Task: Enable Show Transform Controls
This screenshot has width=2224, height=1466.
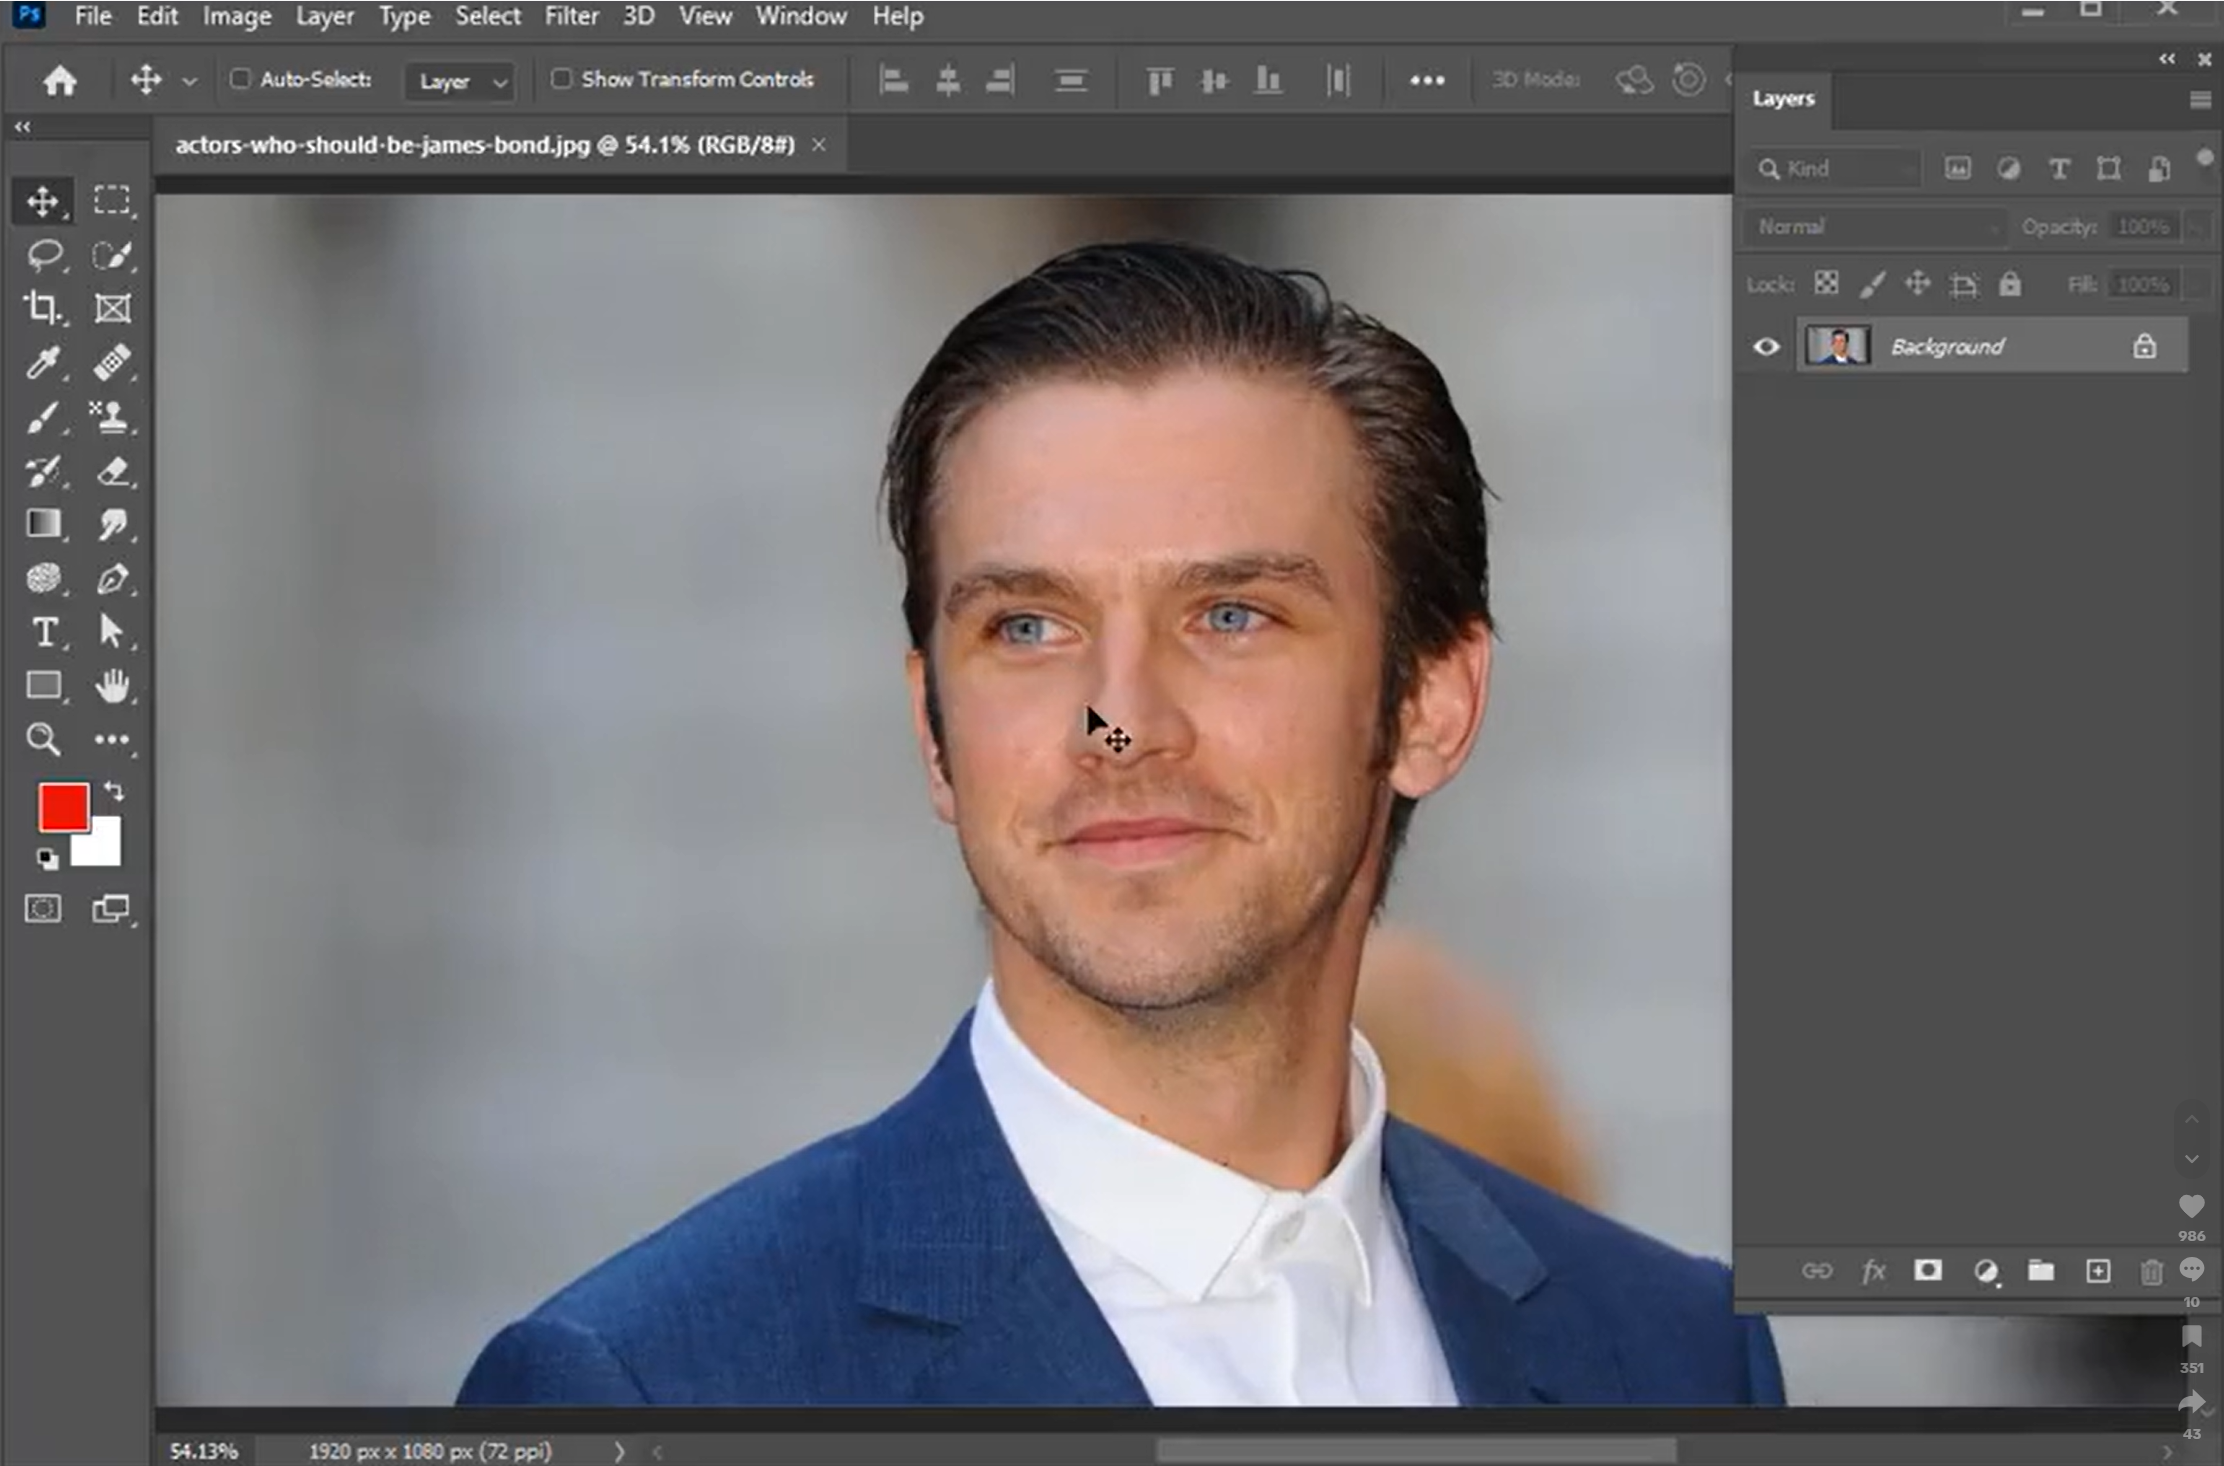Action: point(561,80)
